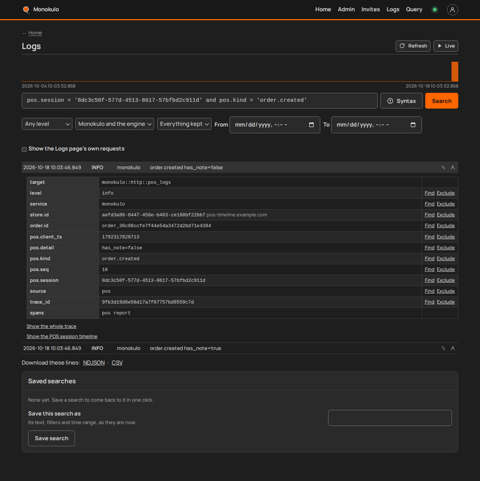Open the Everything kept dropdown
Image resolution: width=480 pixels, height=481 pixels.
(x=184, y=124)
